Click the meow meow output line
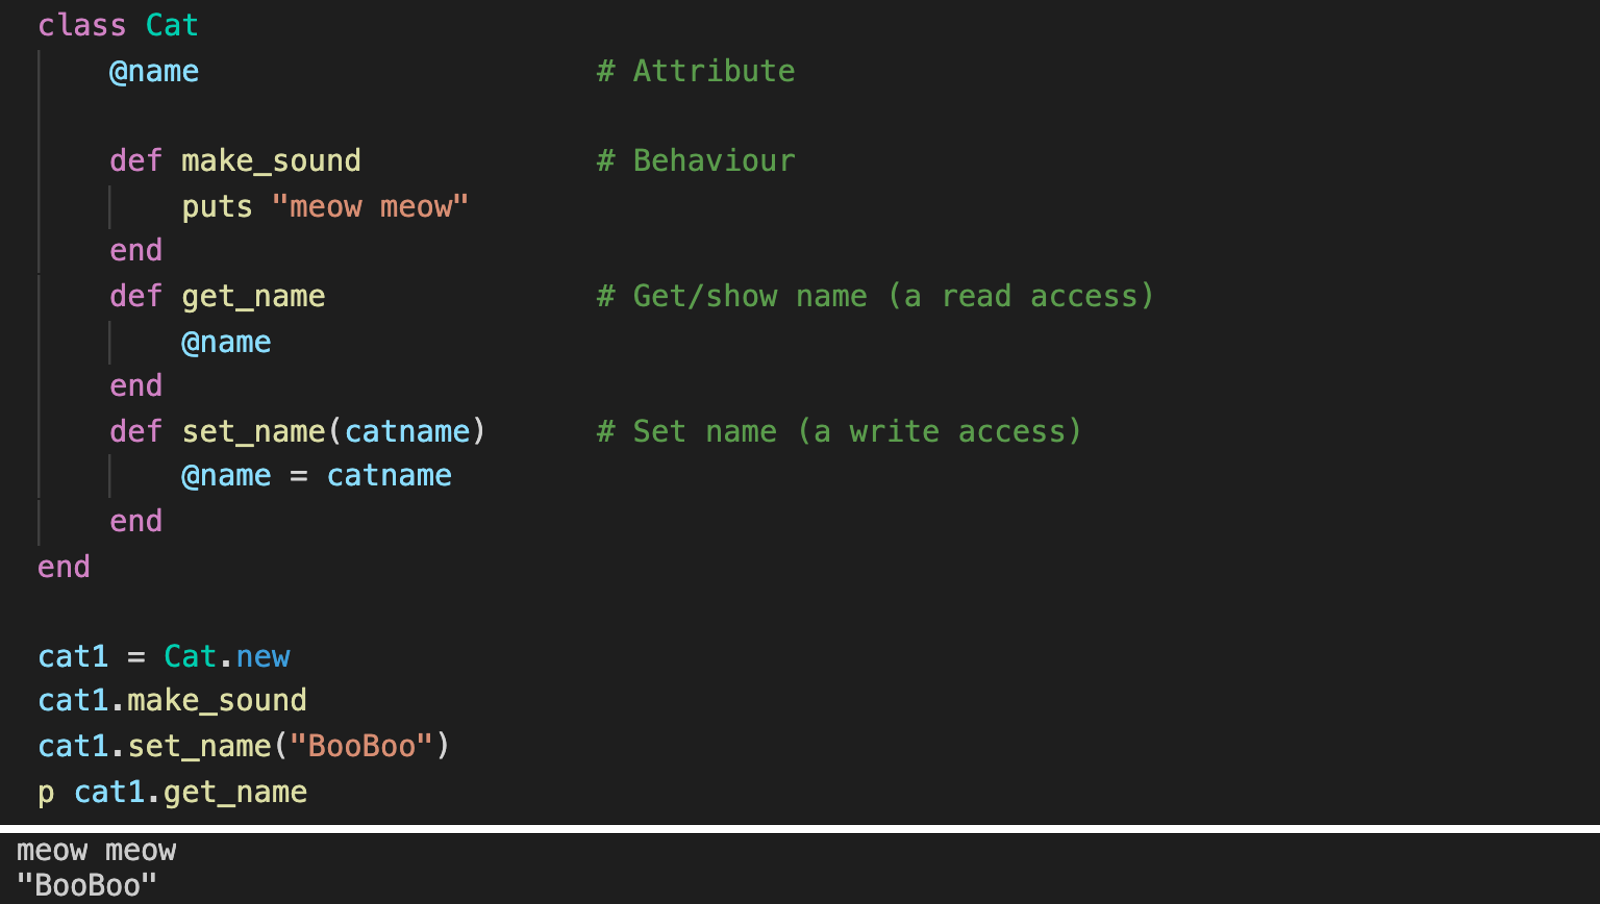Screen dimensions: 1600x904 click(x=97, y=851)
